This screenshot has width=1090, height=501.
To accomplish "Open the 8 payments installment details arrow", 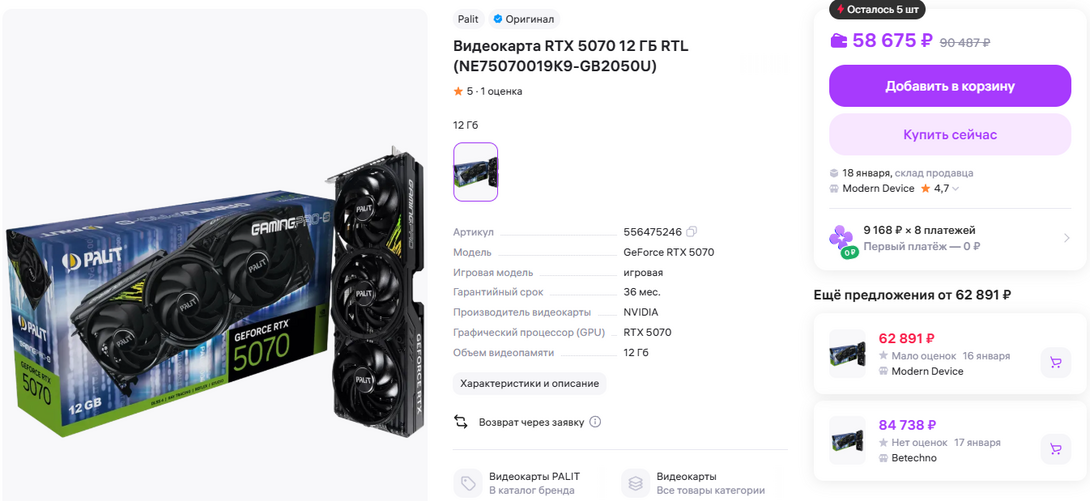I will [1066, 238].
